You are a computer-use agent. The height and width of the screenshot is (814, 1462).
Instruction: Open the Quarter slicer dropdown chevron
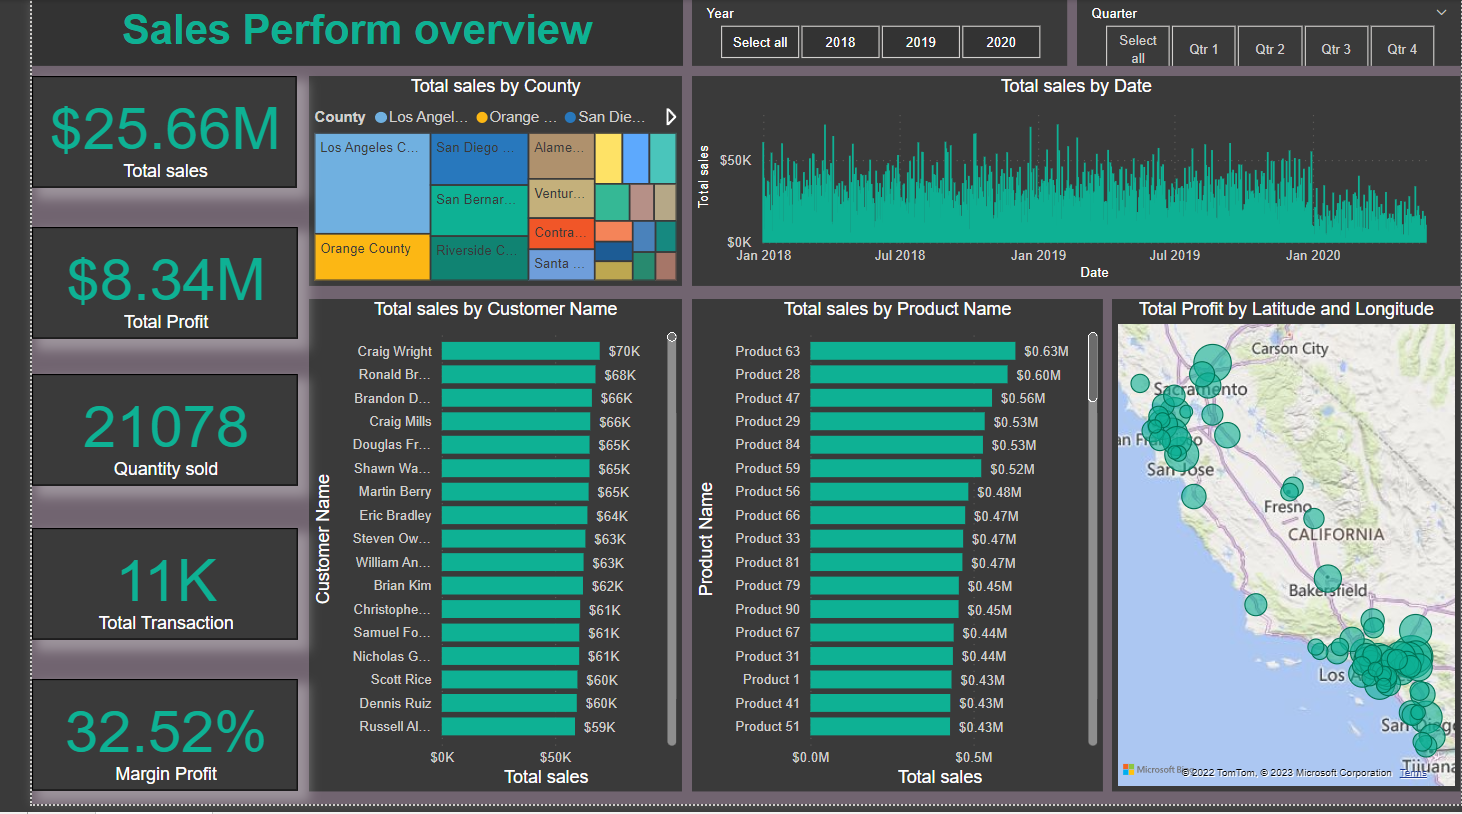point(1440,12)
